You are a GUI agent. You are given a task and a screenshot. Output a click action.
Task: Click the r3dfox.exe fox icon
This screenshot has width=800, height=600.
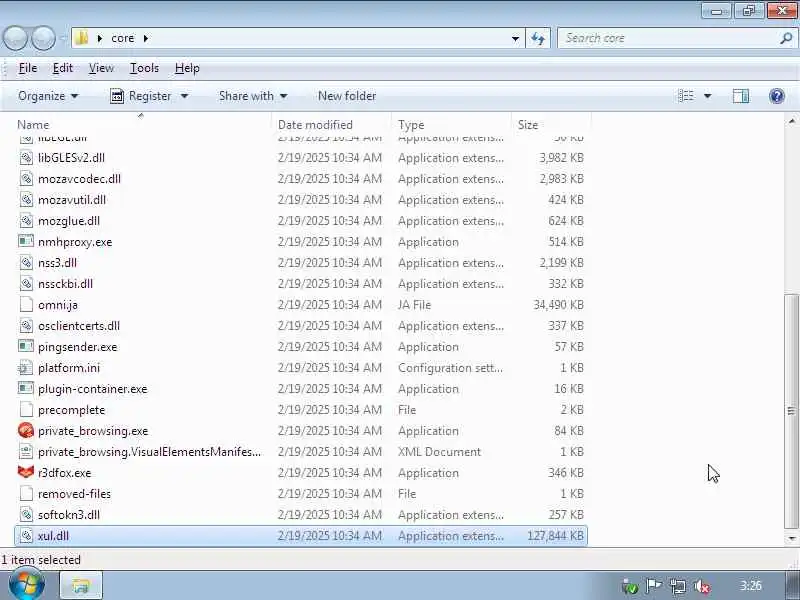pyautogui.click(x=26, y=472)
